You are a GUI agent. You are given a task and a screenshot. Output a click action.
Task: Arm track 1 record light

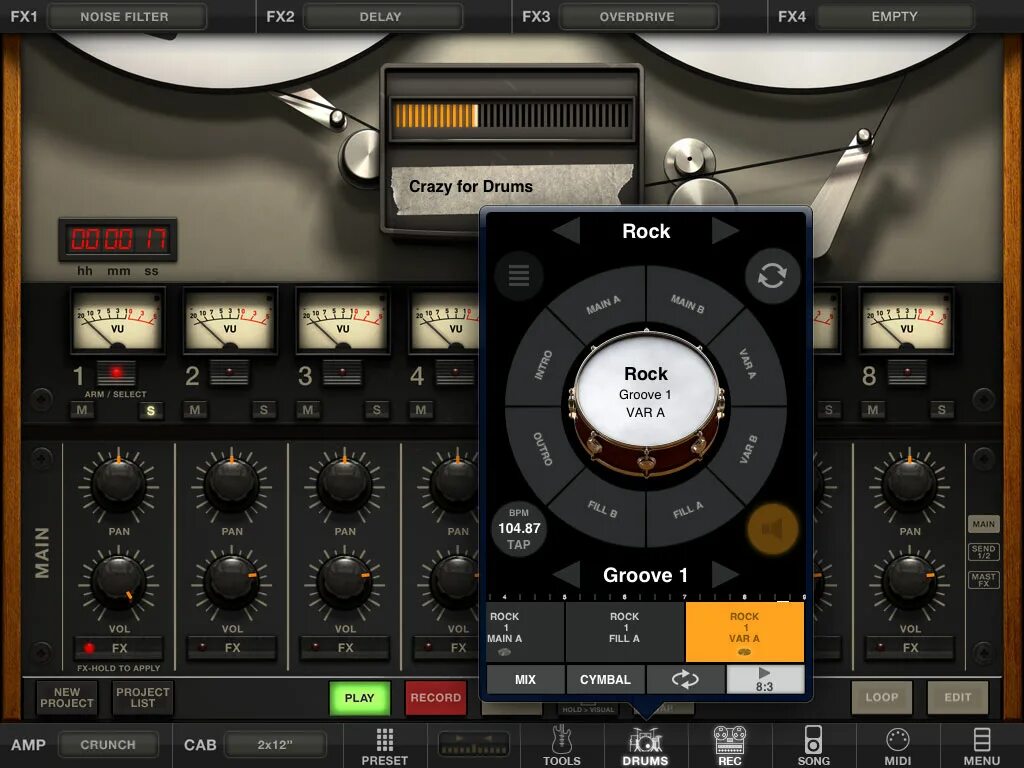pos(116,373)
